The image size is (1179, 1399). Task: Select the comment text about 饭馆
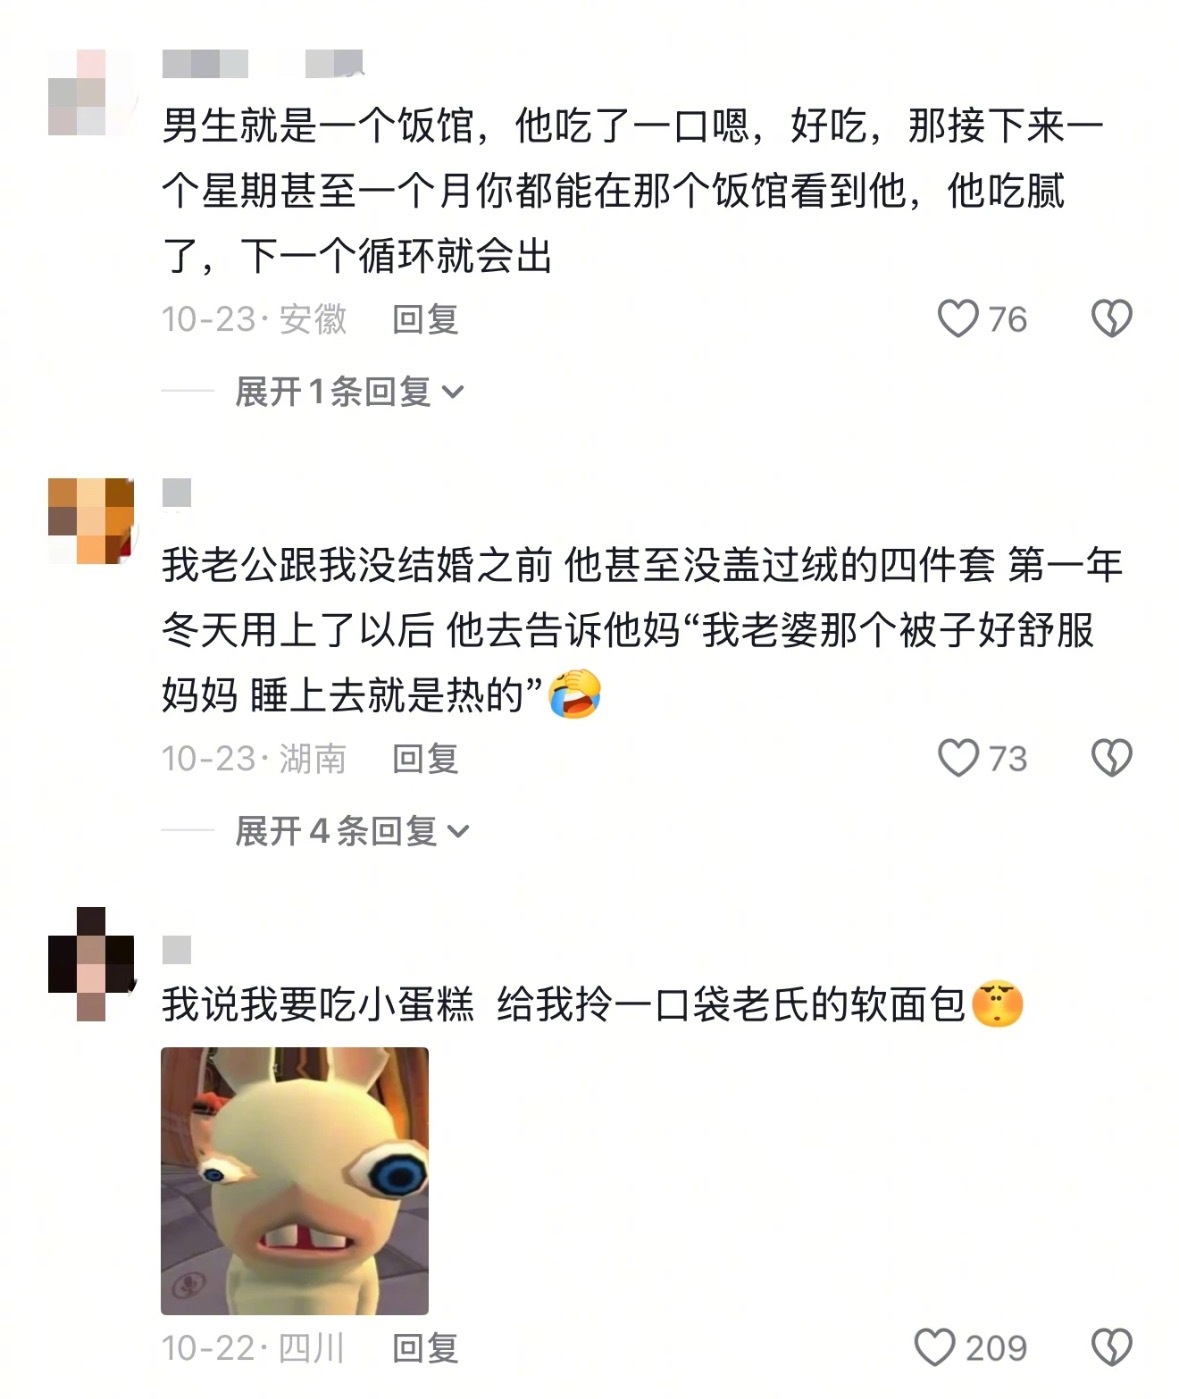pyautogui.click(x=631, y=190)
